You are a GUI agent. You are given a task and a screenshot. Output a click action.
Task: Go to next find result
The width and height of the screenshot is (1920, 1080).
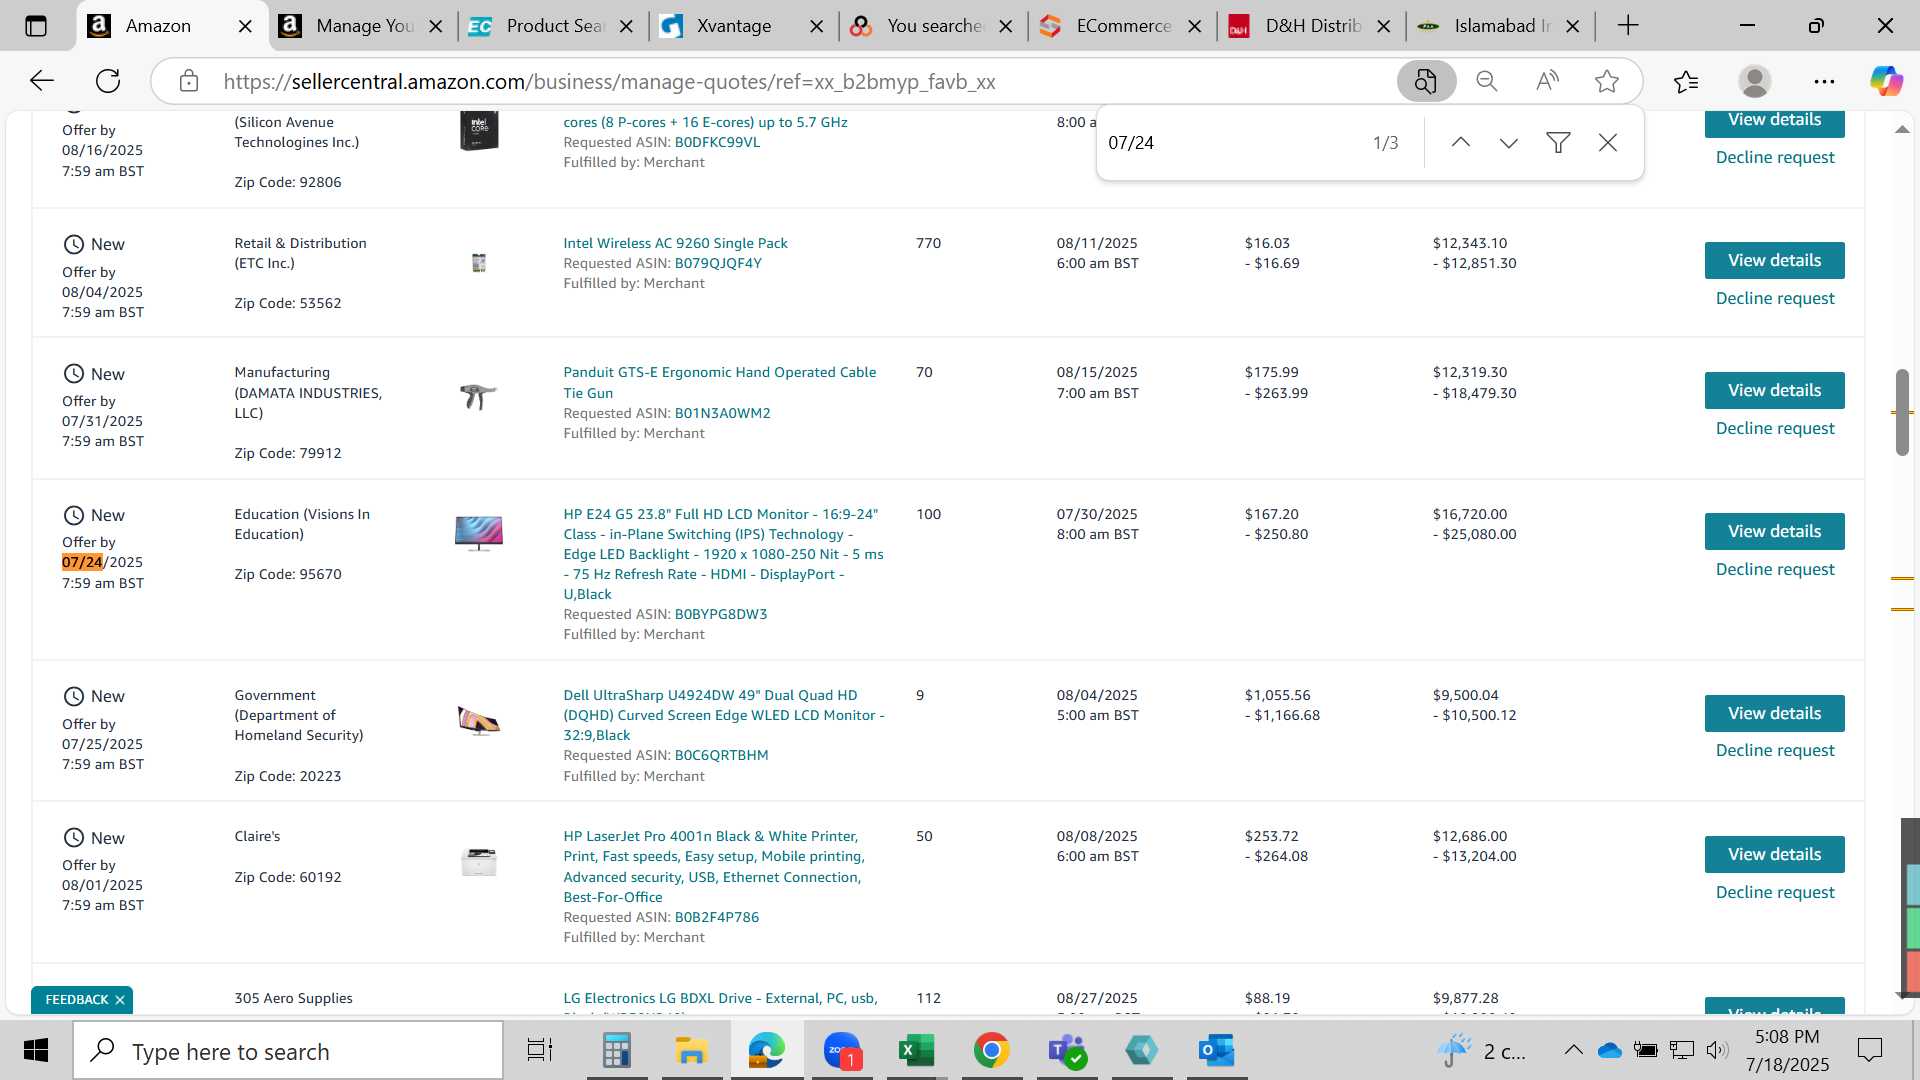click(1509, 143)
